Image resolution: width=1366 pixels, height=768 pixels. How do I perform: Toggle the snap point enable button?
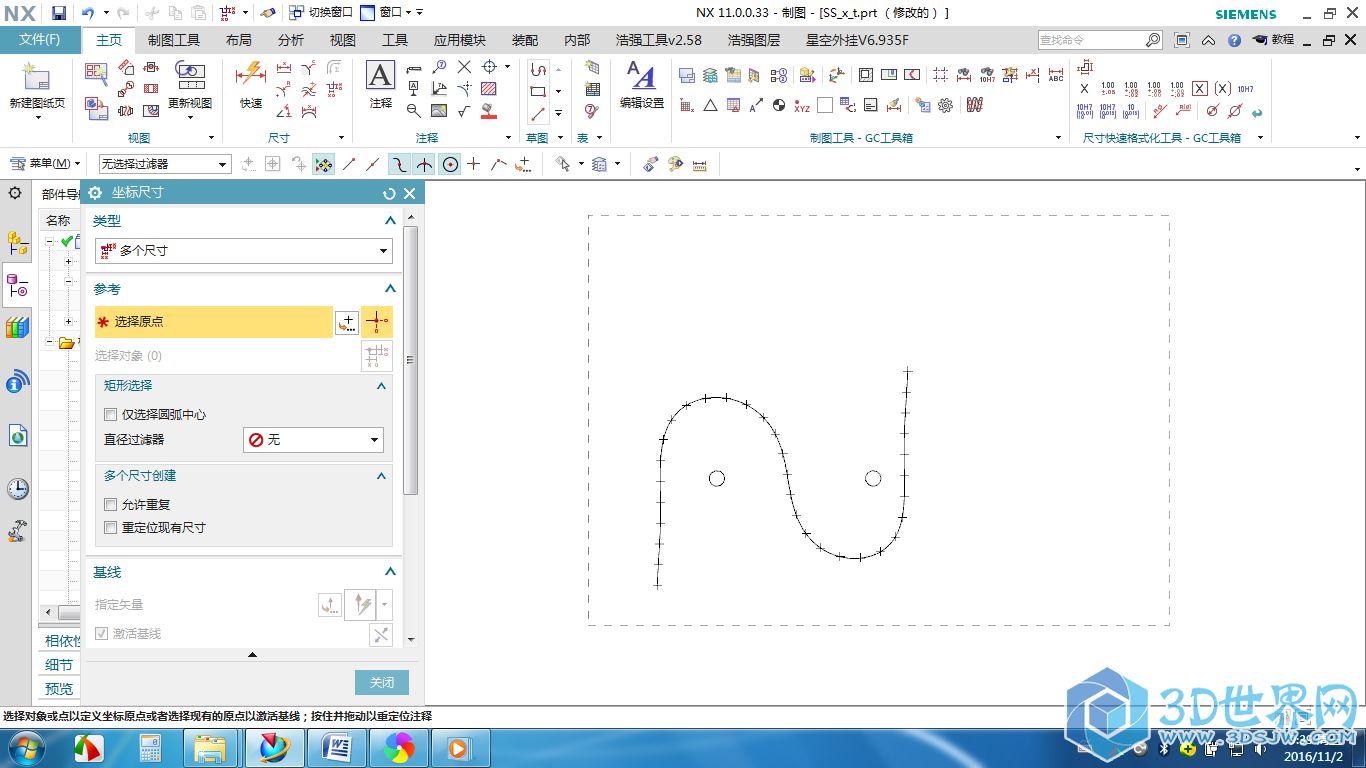click(x=323, y=164)
